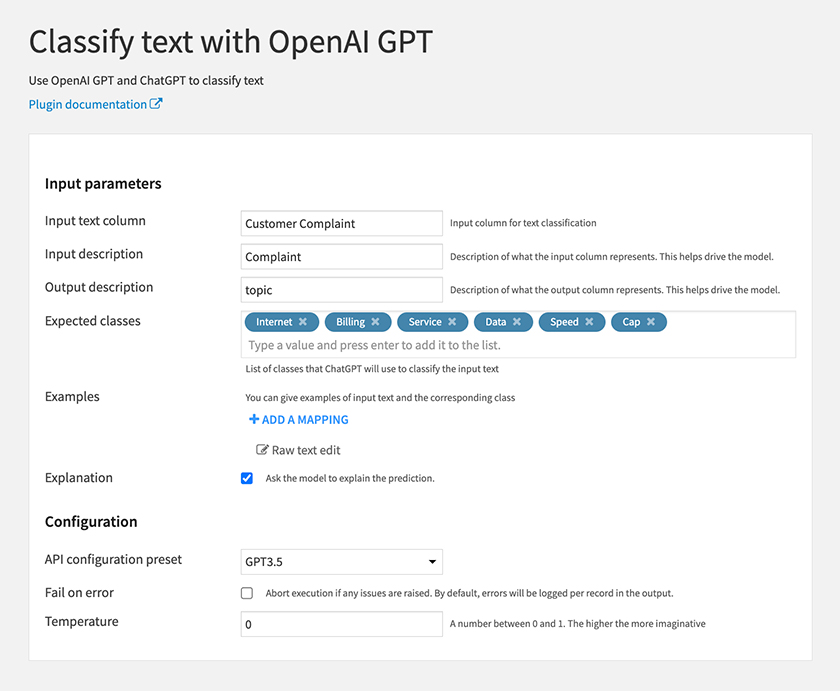The image size is (840, 691).
Task: Click the Internet class tag label
Action: pyautogui.click(x=274, y=322)
